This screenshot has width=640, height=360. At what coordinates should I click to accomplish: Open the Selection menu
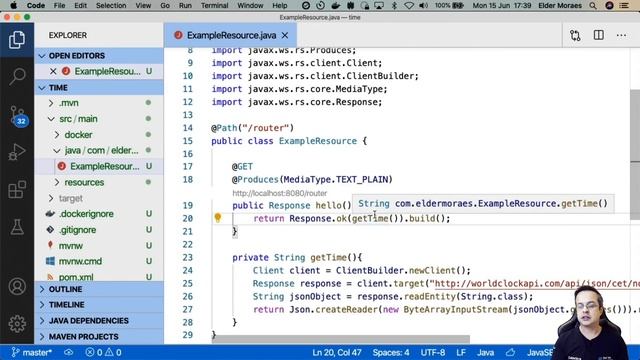click(x=111, y=6)
